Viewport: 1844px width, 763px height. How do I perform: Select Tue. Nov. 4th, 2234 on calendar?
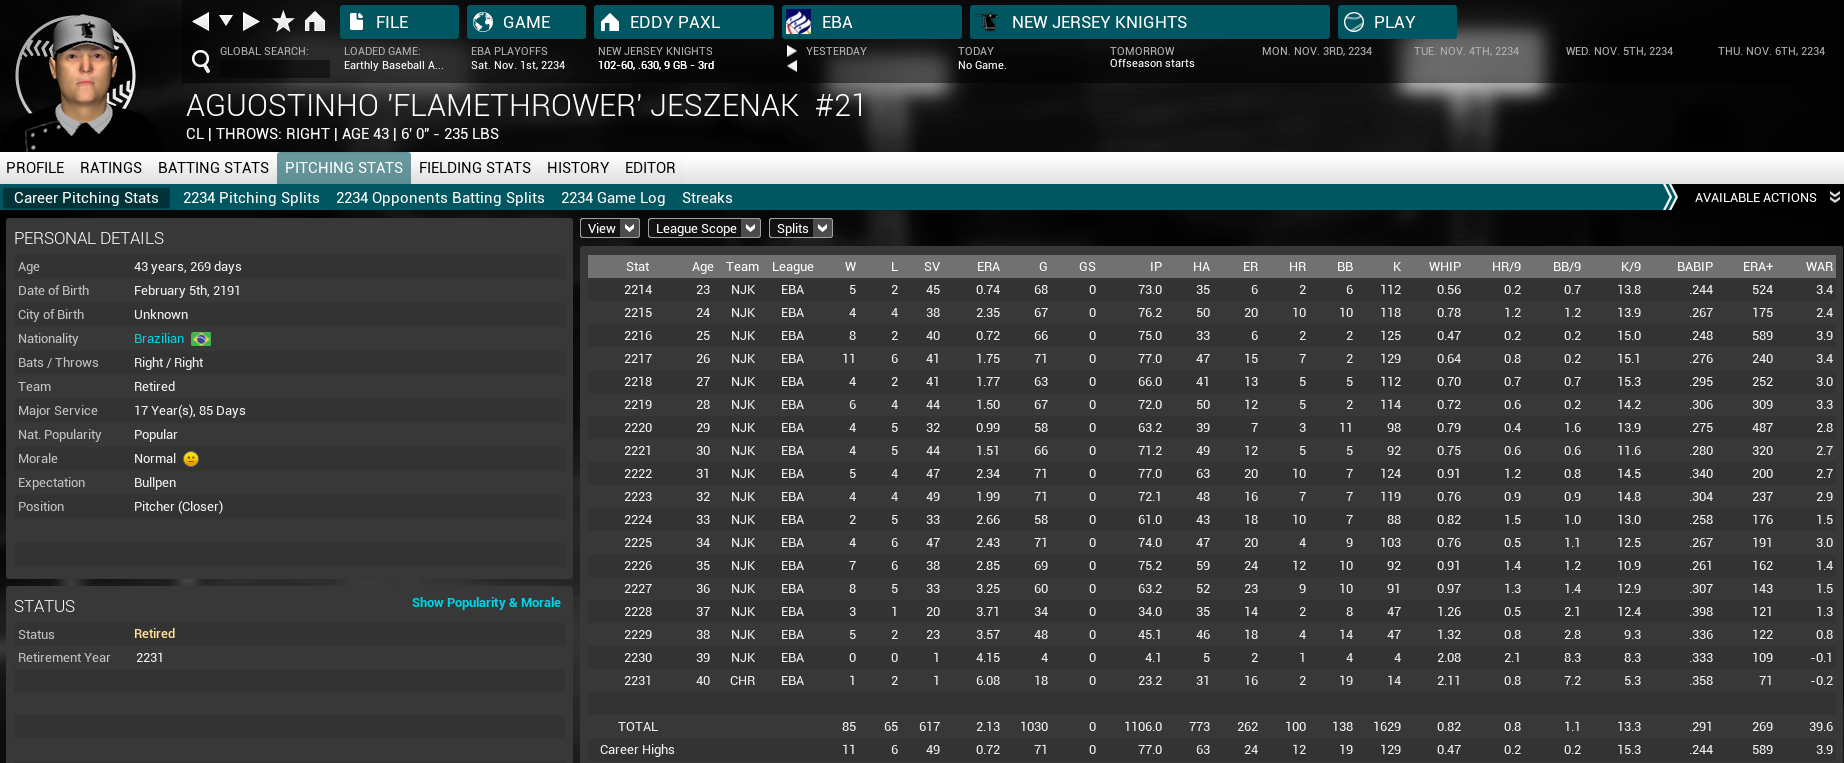point(1466,51)
